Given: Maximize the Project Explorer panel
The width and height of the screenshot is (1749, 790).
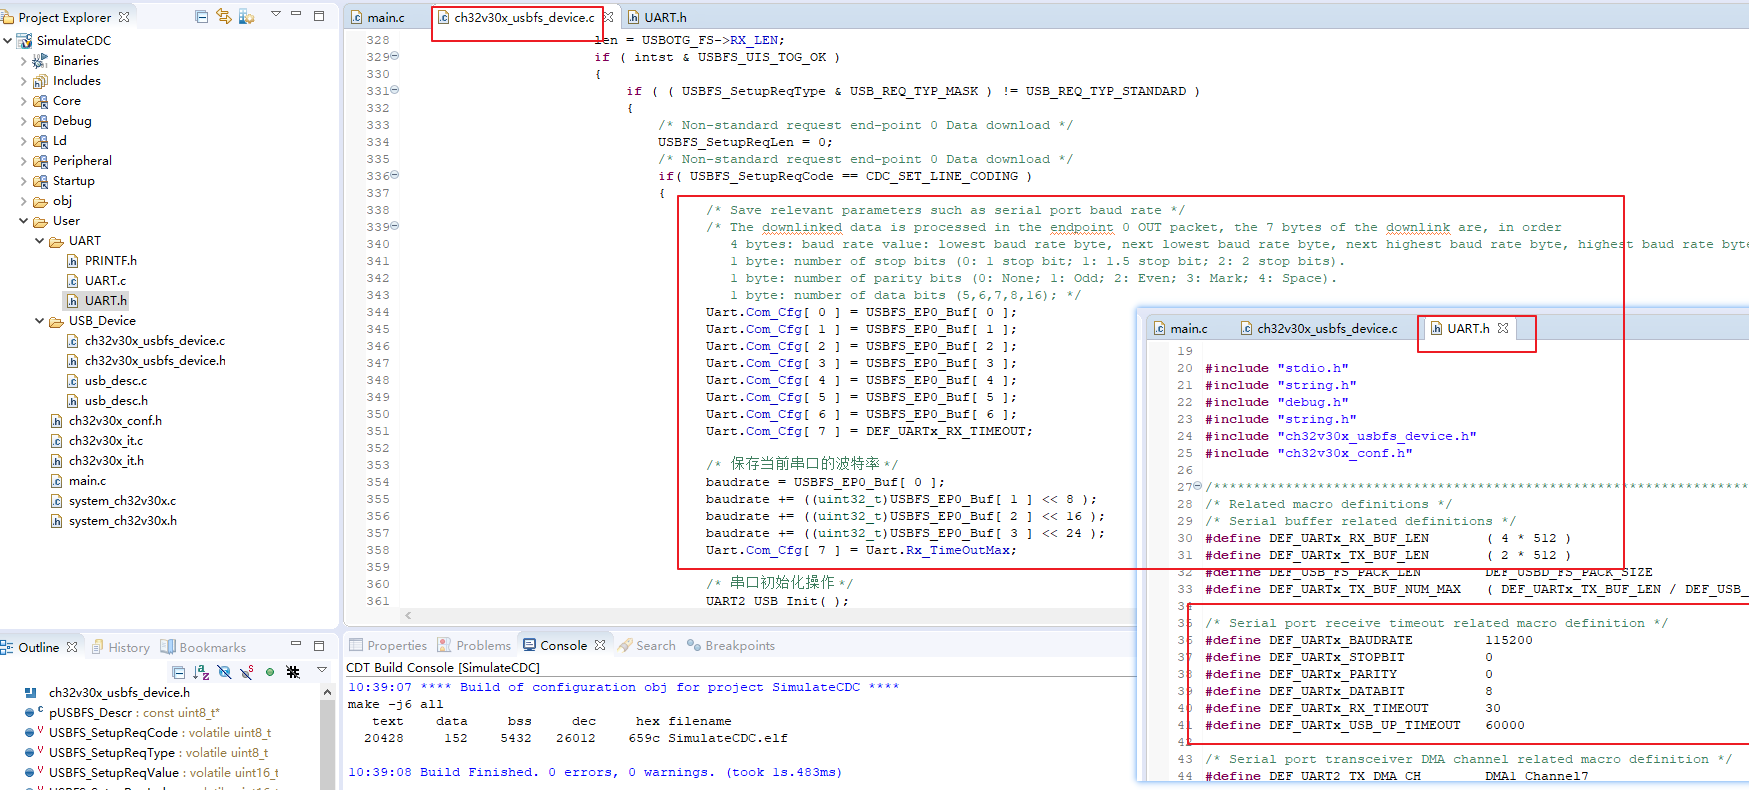Looking at the screenshot, I should pos(319,15).
